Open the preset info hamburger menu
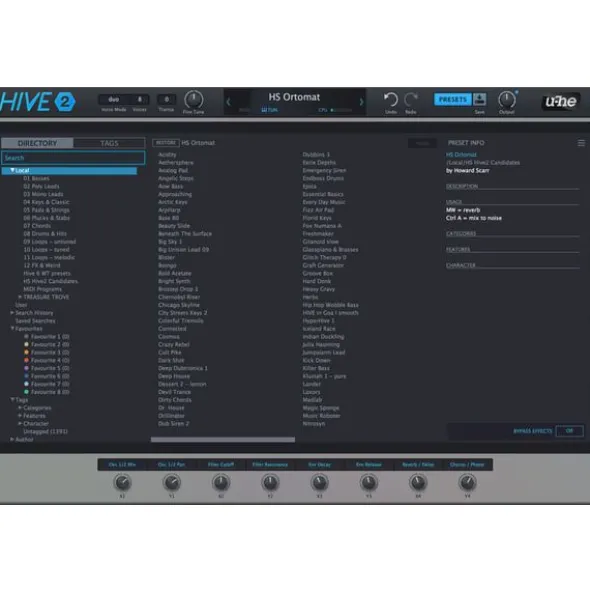The image size is (590, 591). point(581,143)
